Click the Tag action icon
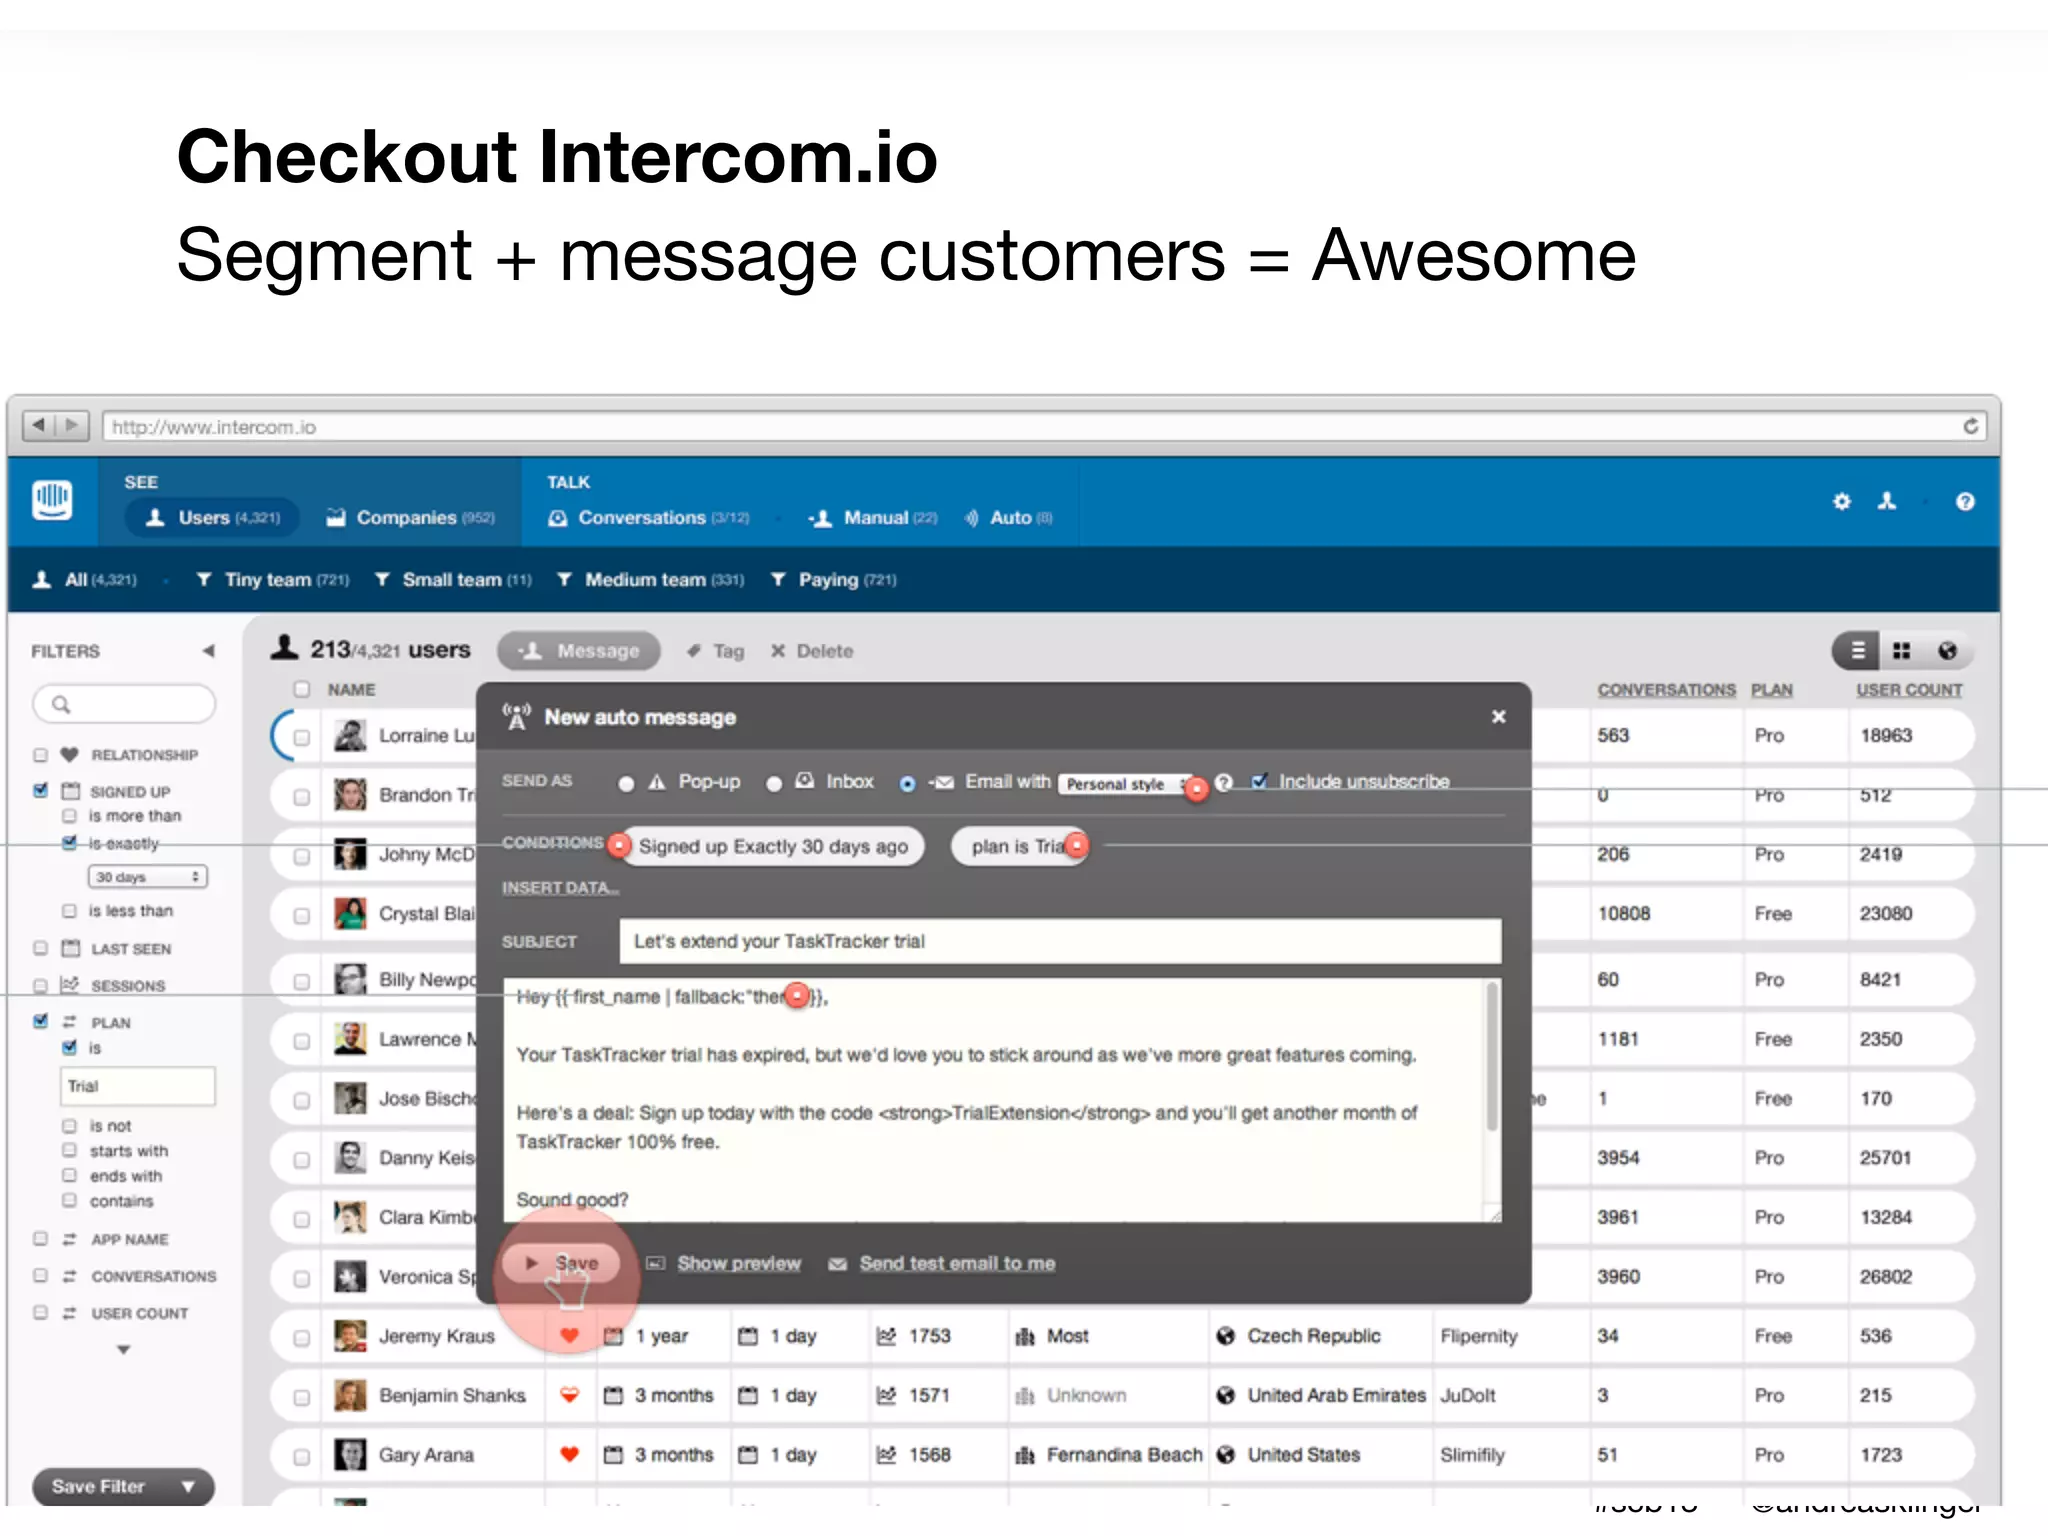The image size is (2048, 1536). 694,651
